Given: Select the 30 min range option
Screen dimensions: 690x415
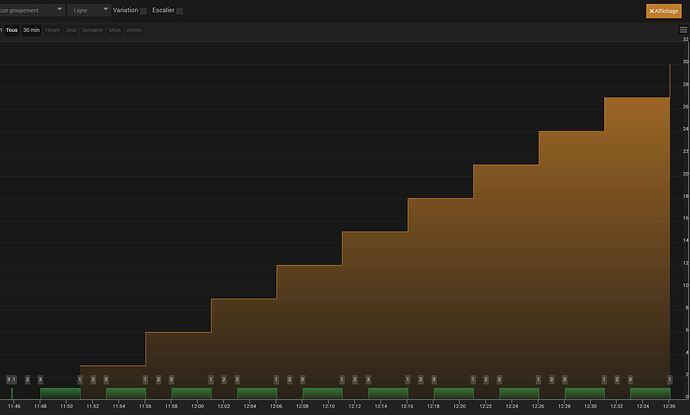Looking at the screenshot, I should tap(31, 30).
